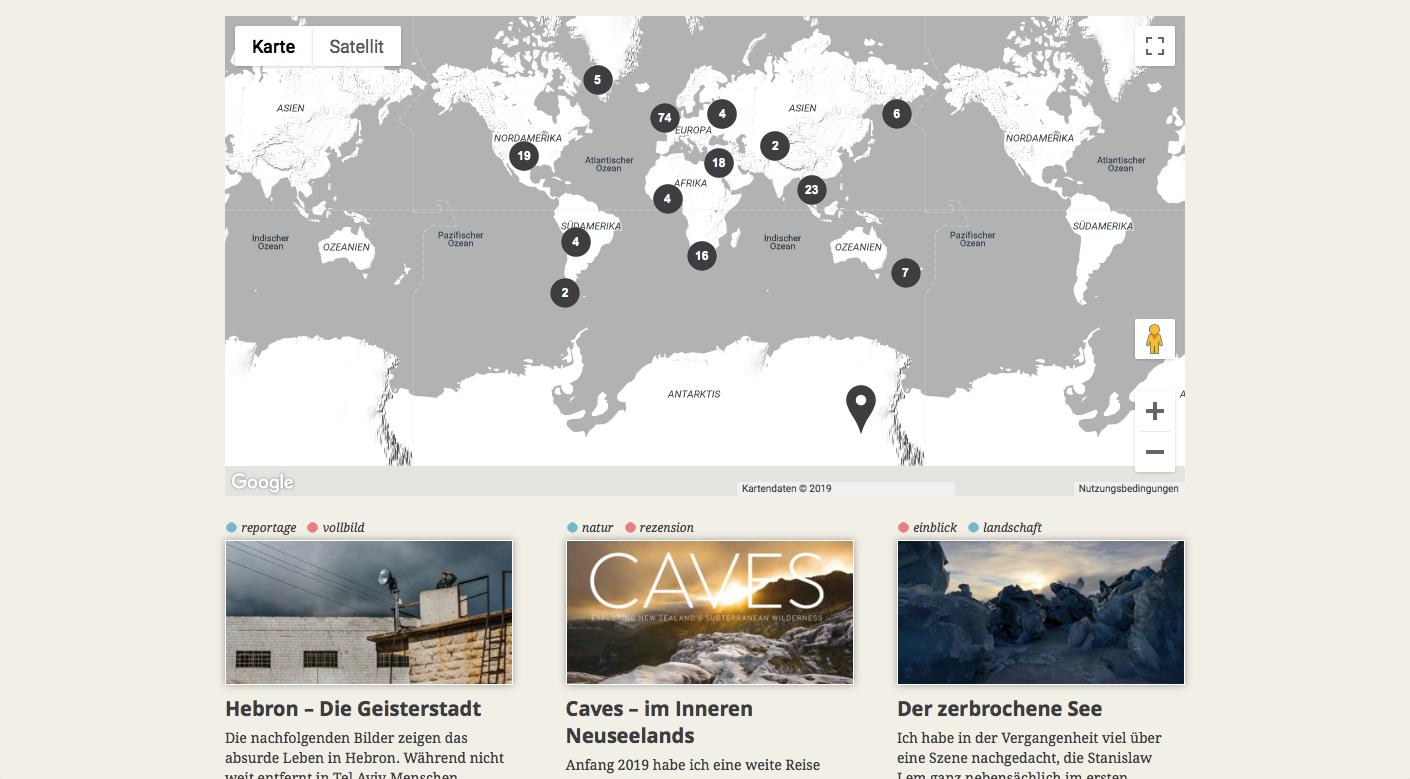This screenshot has height=779, width=1410.
Task: Filter by the landschaft tag
Action: [1012, 528]
